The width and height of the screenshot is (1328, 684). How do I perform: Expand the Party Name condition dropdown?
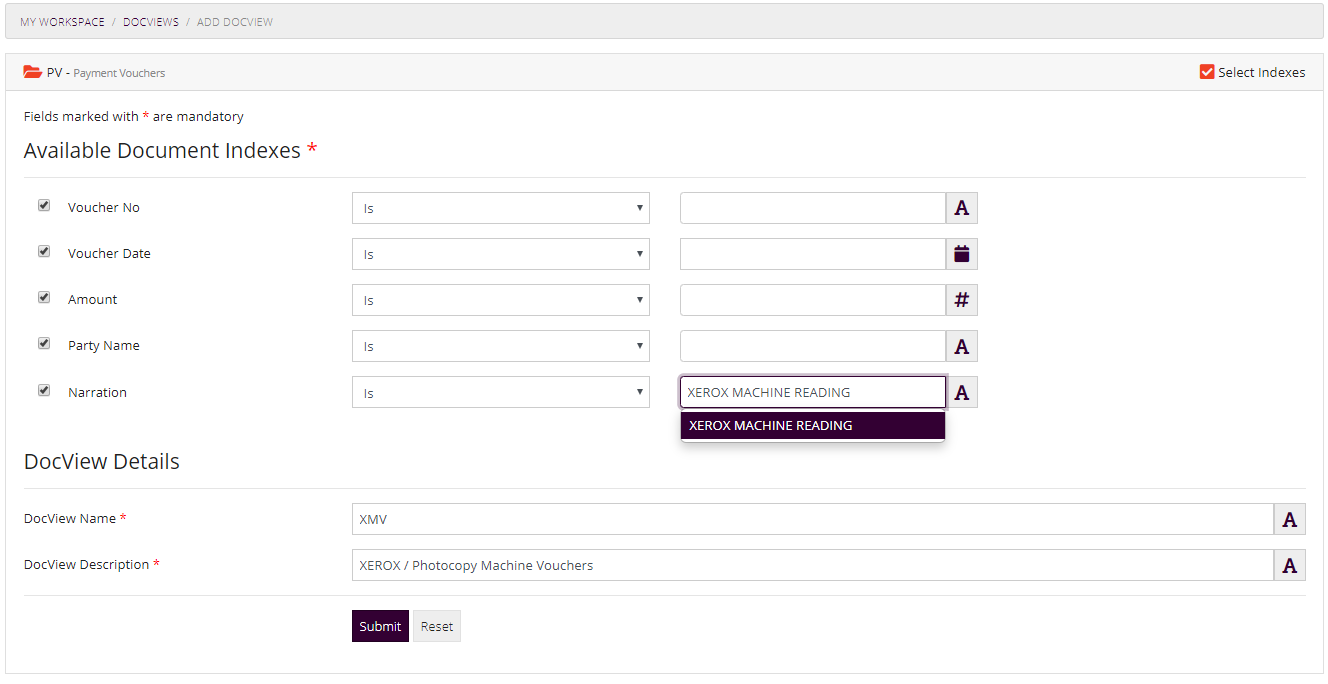[x=500, y=345]
